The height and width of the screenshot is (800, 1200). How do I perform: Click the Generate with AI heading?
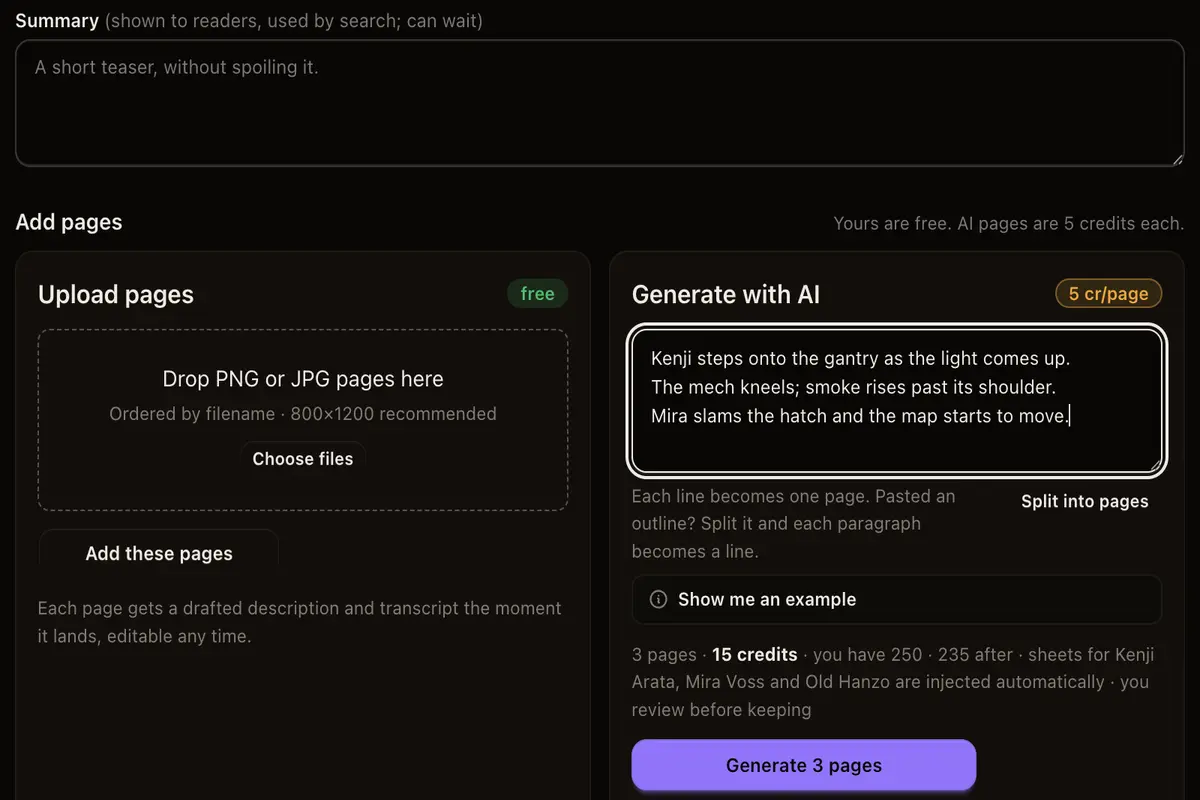click(x=726, y=295)
